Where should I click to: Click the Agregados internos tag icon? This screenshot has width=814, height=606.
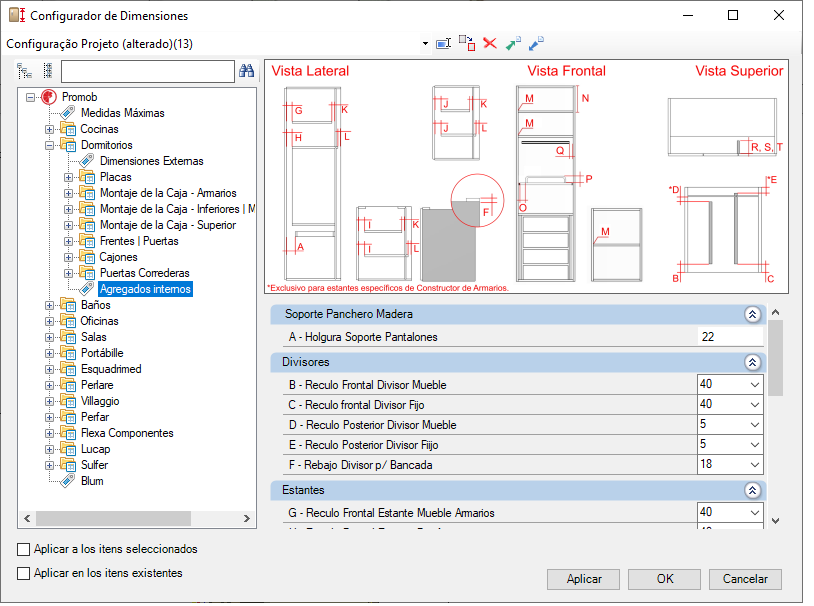[x=87, y=289]
